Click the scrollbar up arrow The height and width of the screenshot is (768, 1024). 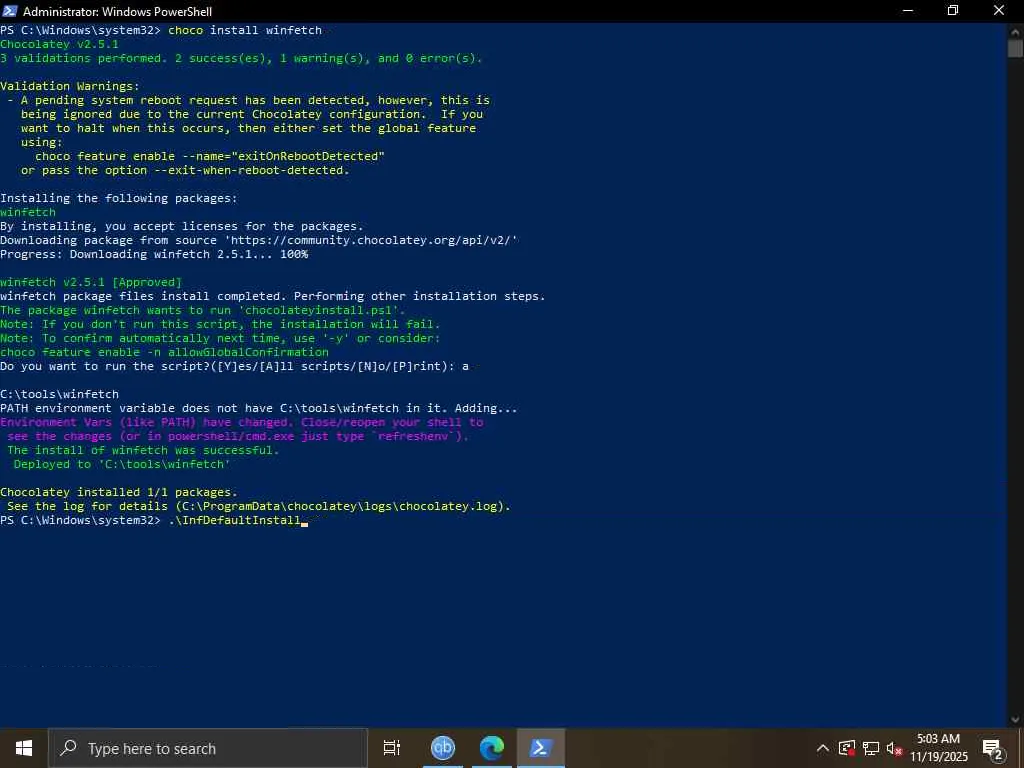click(x=1015, y=30)
